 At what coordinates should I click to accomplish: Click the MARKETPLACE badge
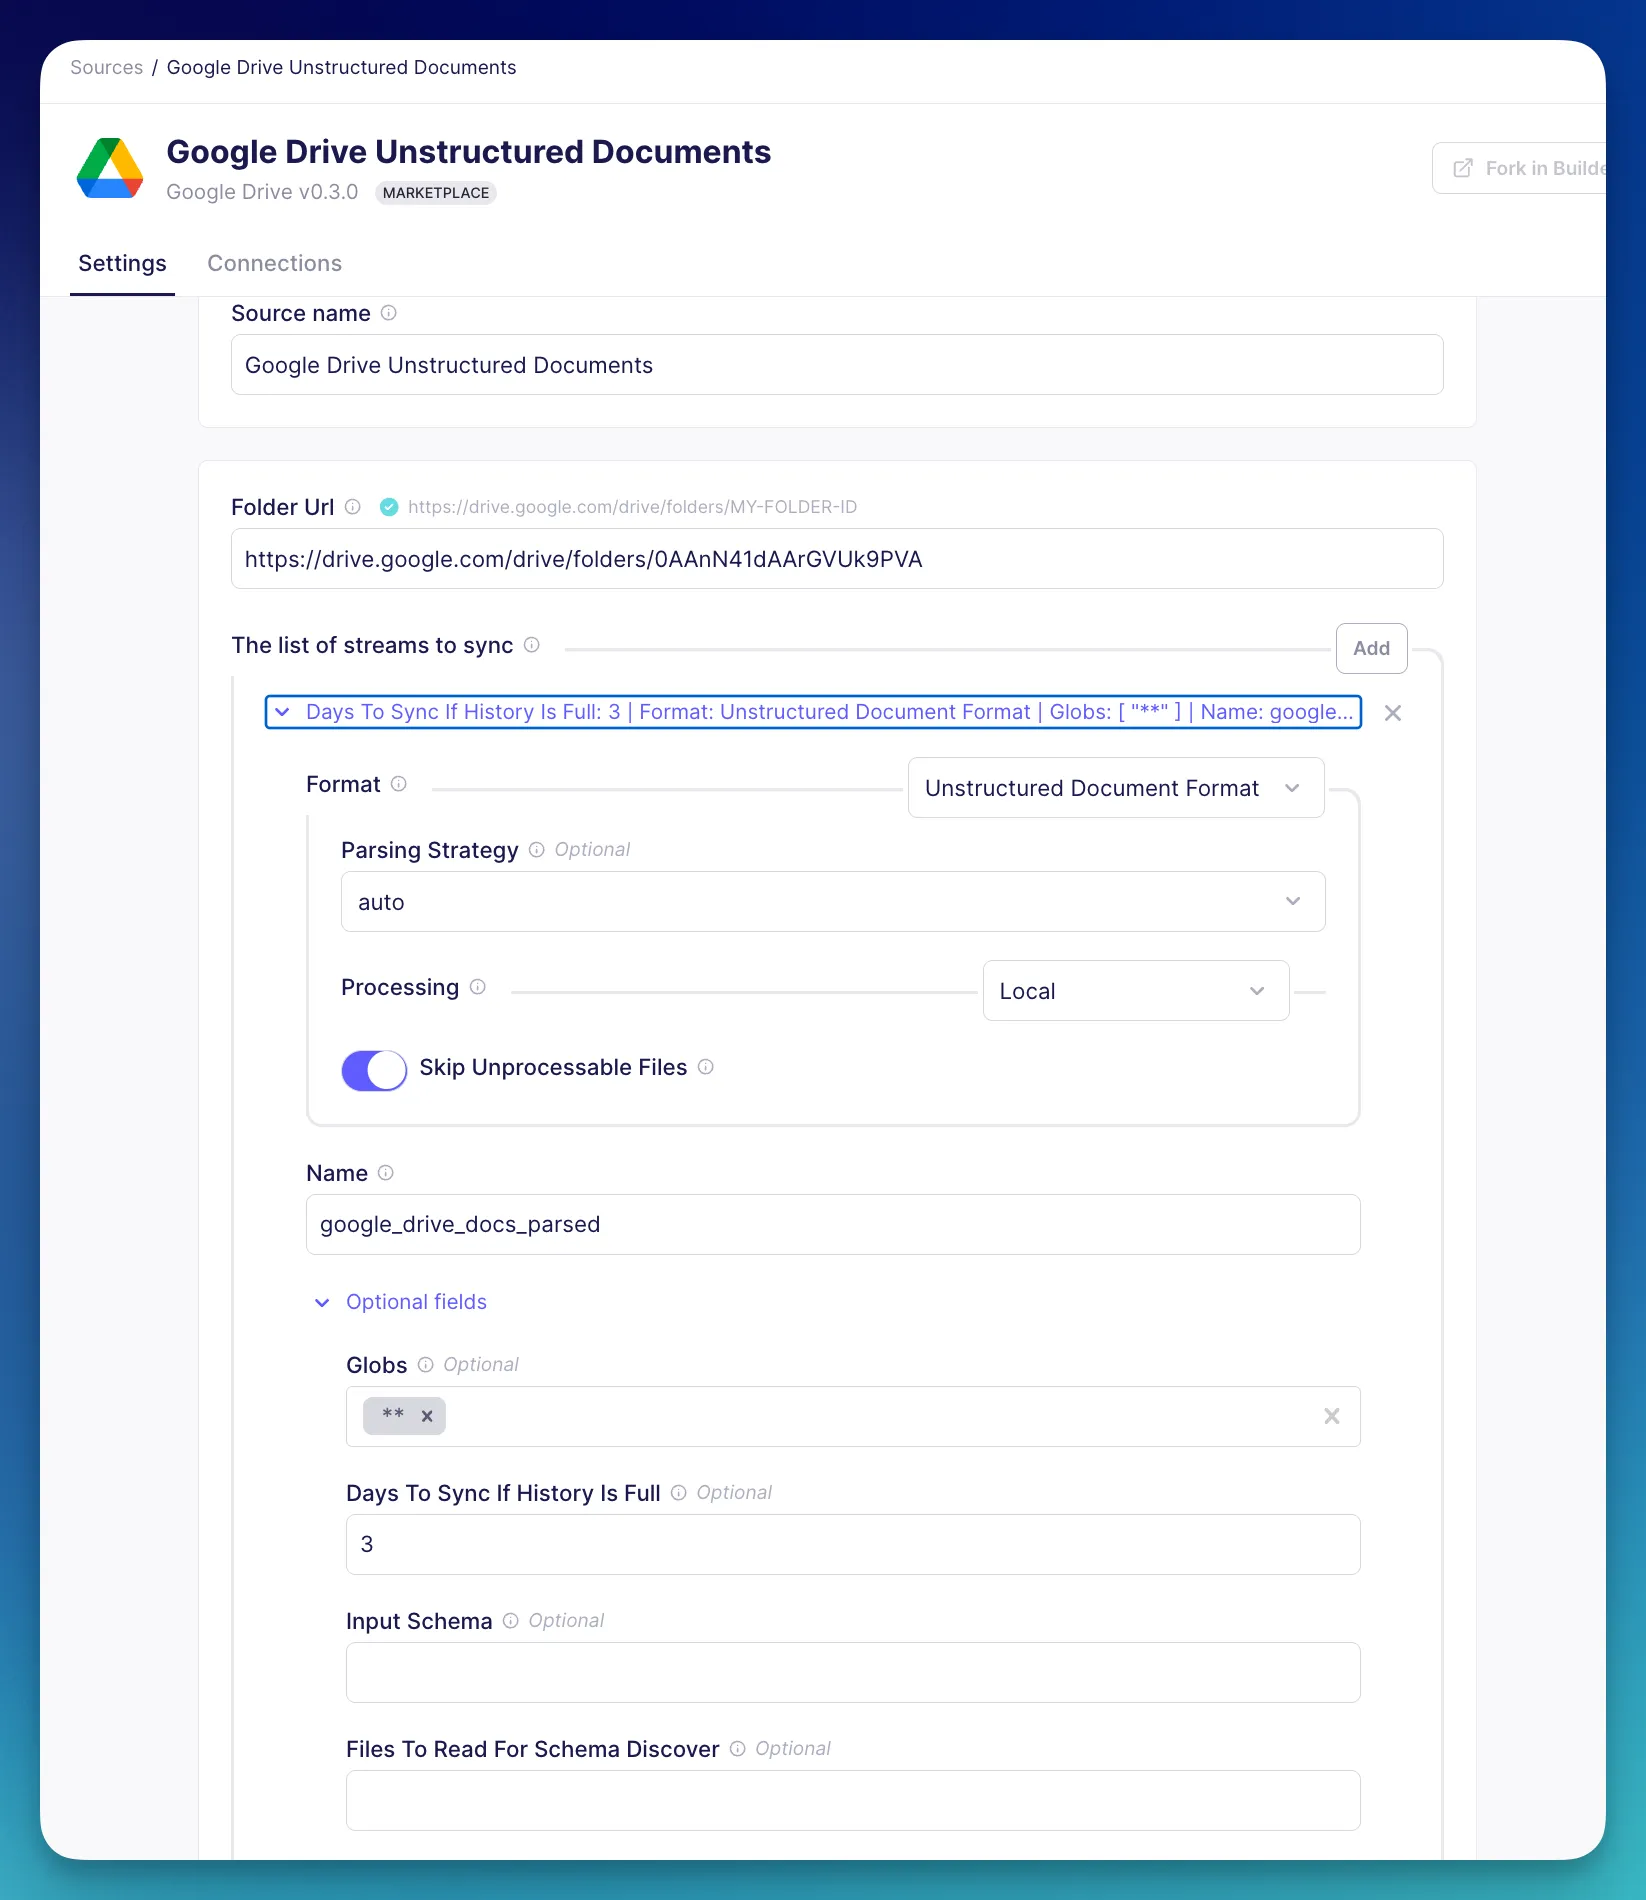(x=436, y=193)
